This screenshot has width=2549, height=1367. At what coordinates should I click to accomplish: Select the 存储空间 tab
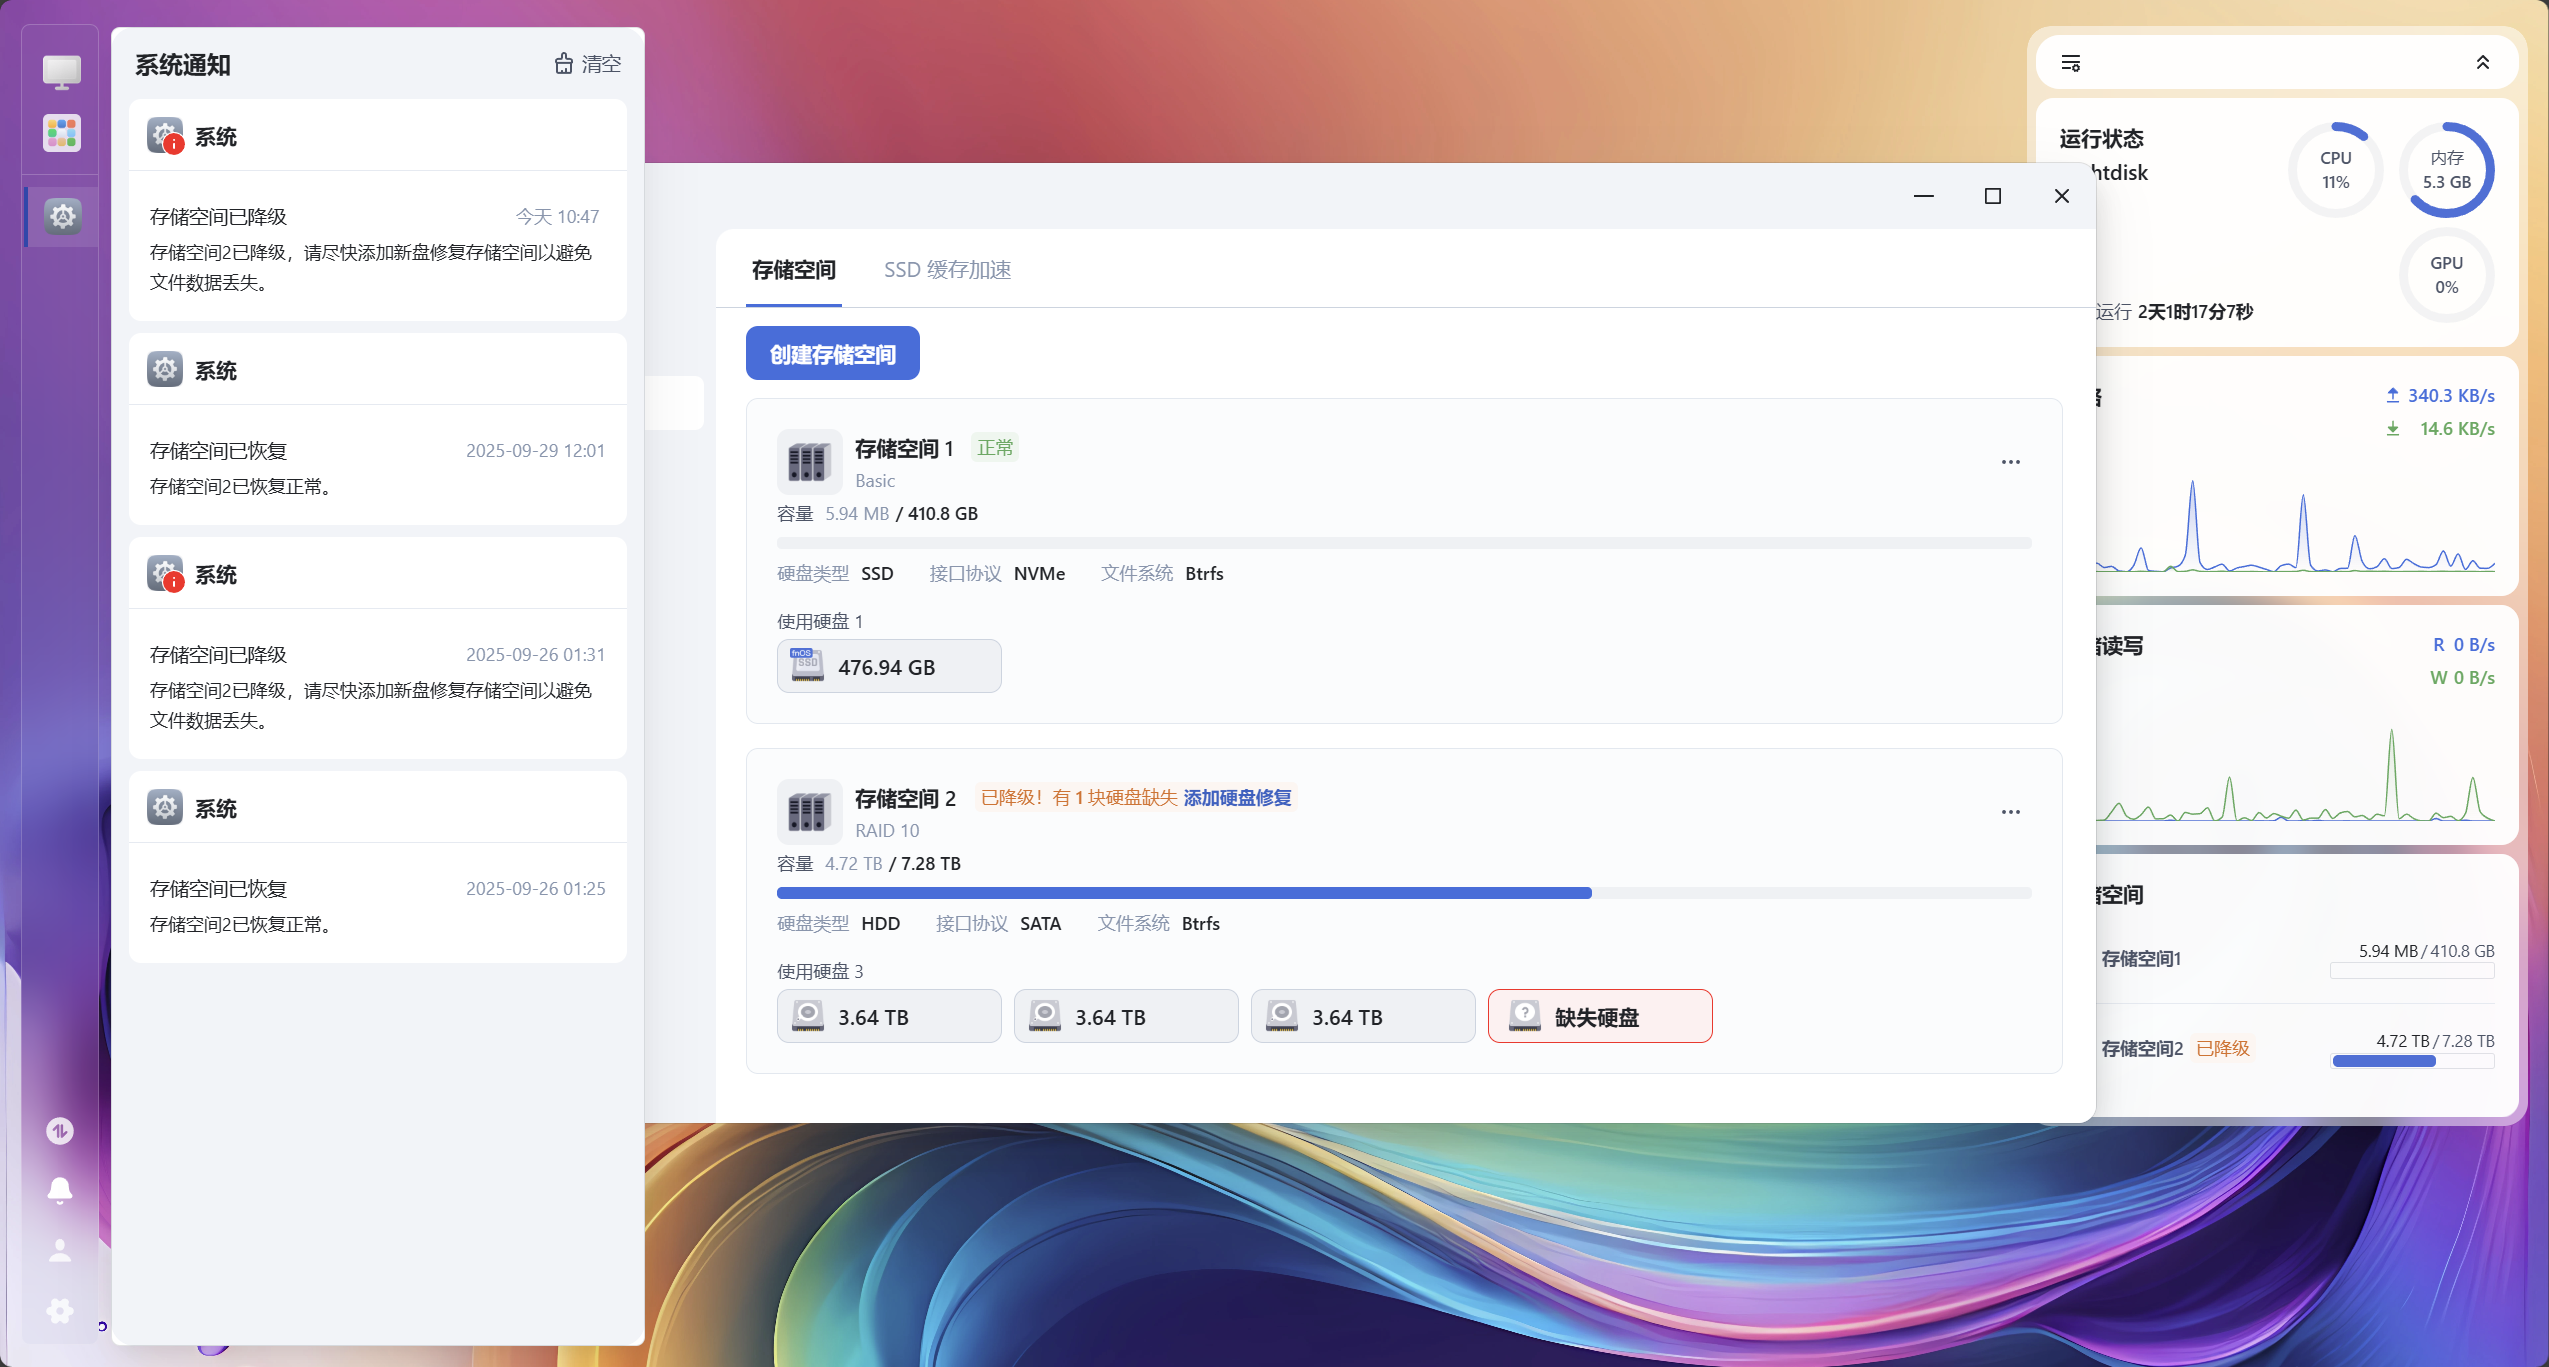(793, 270)
